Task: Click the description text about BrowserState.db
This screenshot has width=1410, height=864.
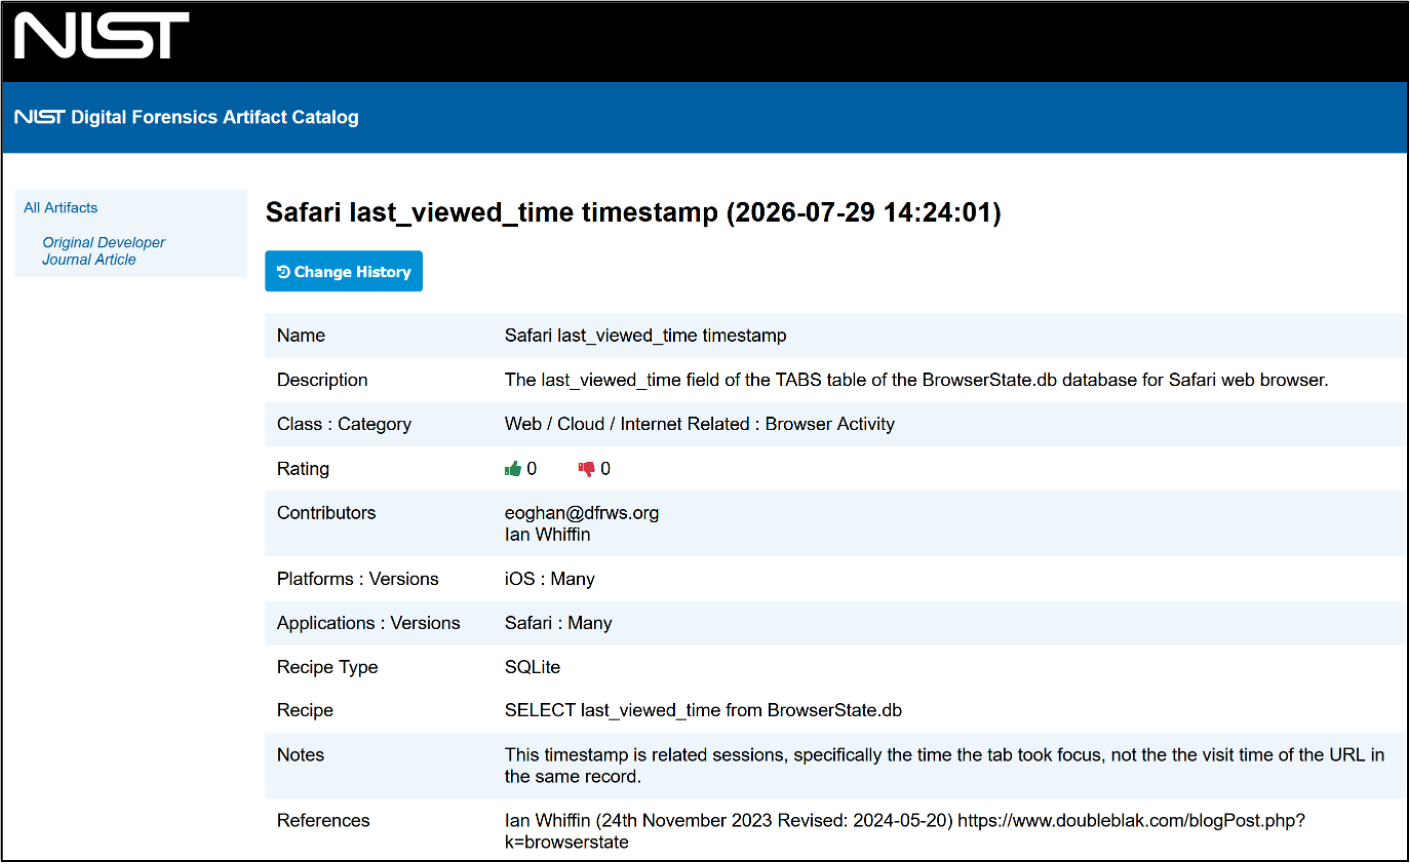Action: (x=916, y=380)
